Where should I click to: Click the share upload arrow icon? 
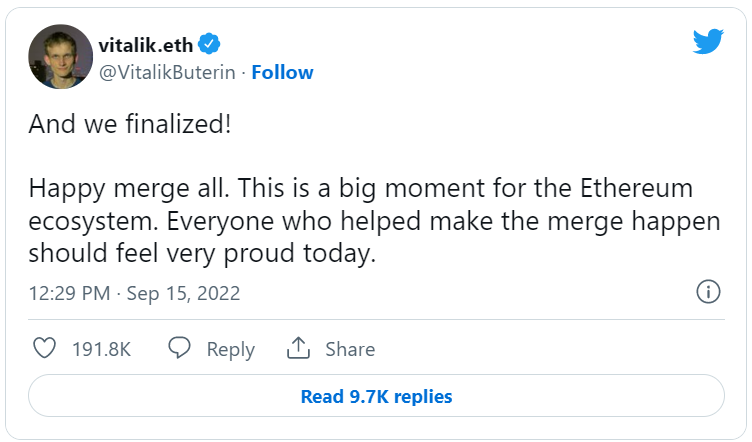click(298, 349)
